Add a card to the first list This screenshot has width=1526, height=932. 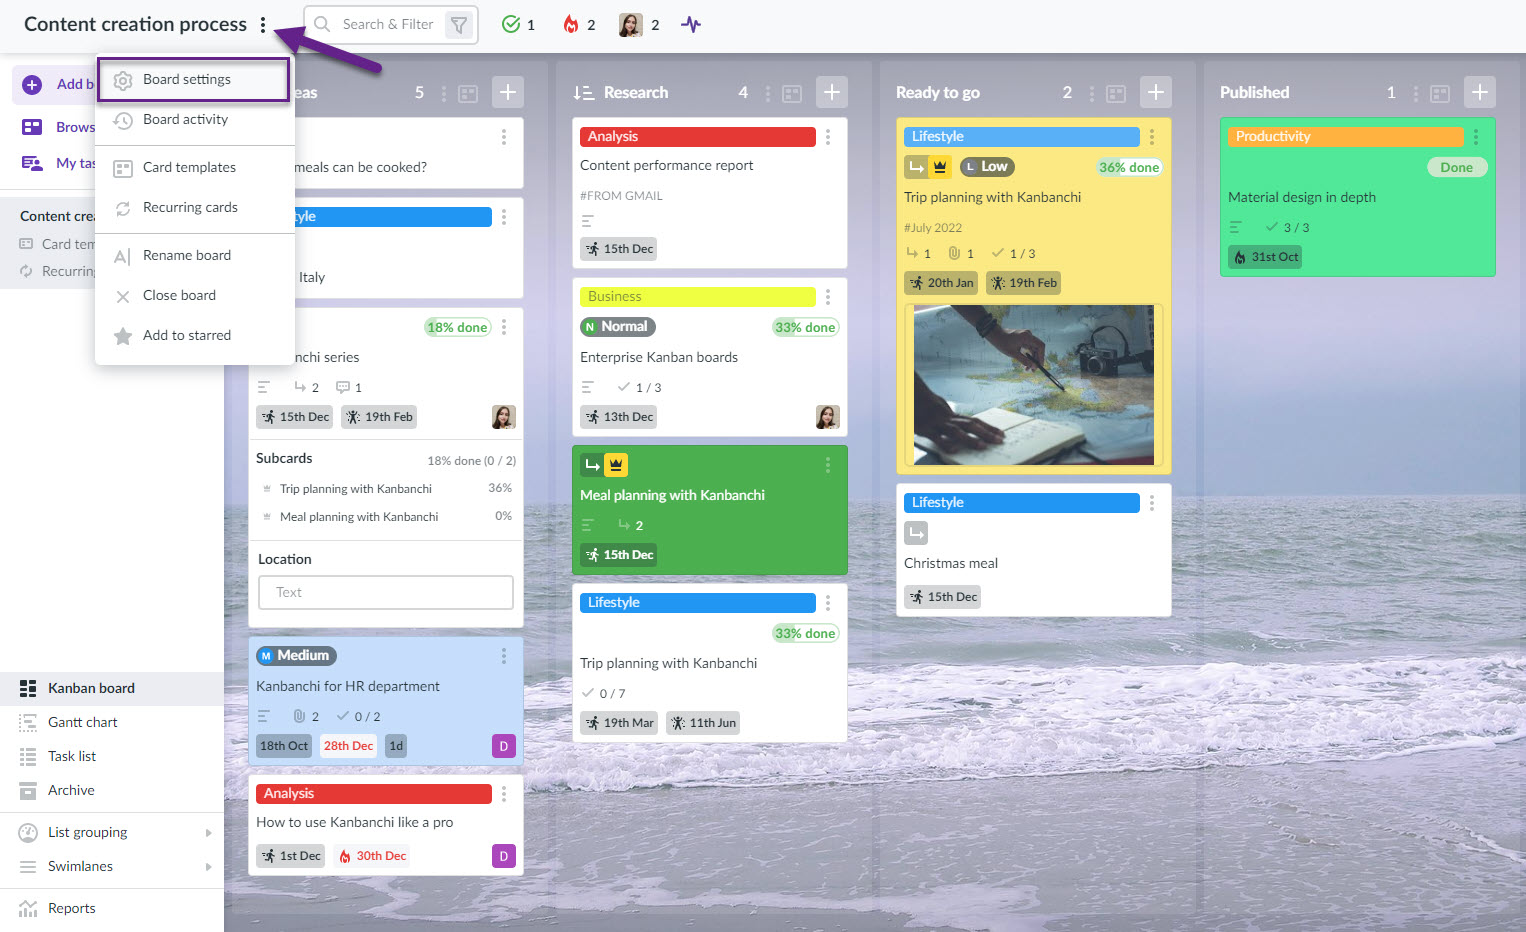coord(508,92)
